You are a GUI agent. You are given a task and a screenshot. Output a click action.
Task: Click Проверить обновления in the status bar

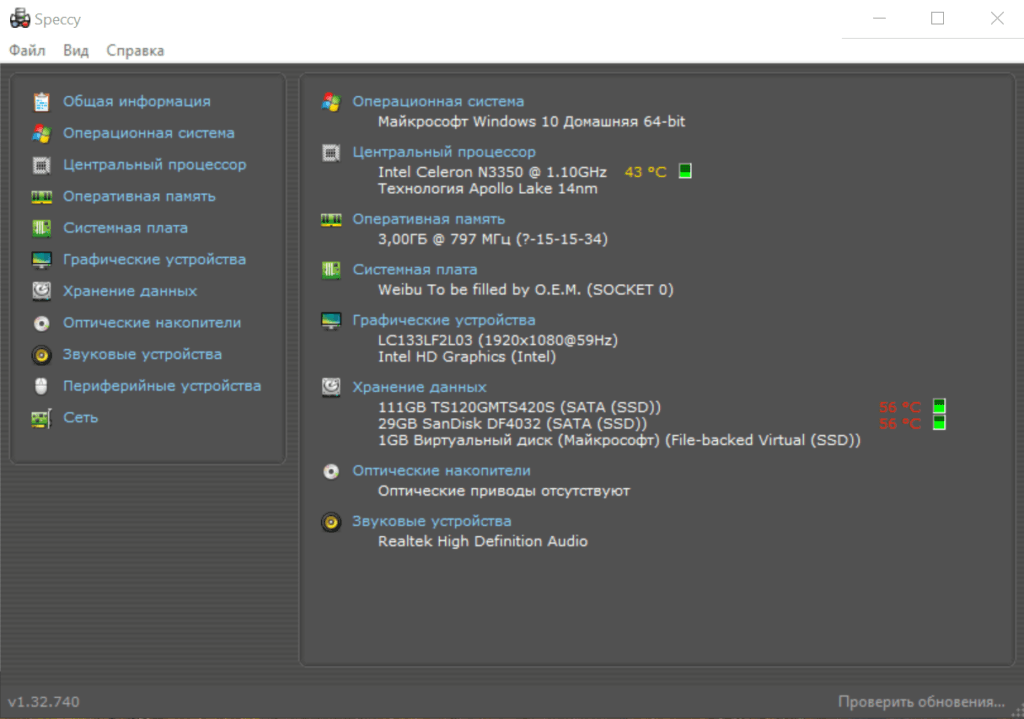point(921,702)
